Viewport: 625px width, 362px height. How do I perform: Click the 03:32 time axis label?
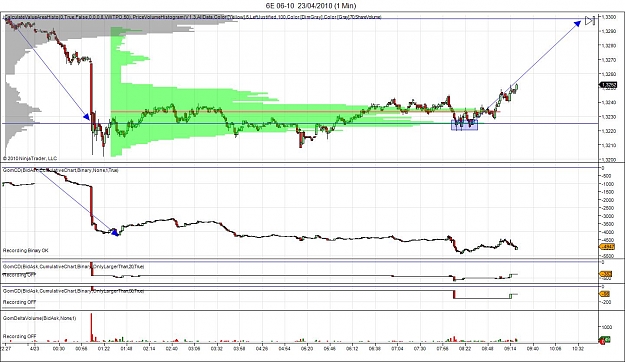[216, 349]
